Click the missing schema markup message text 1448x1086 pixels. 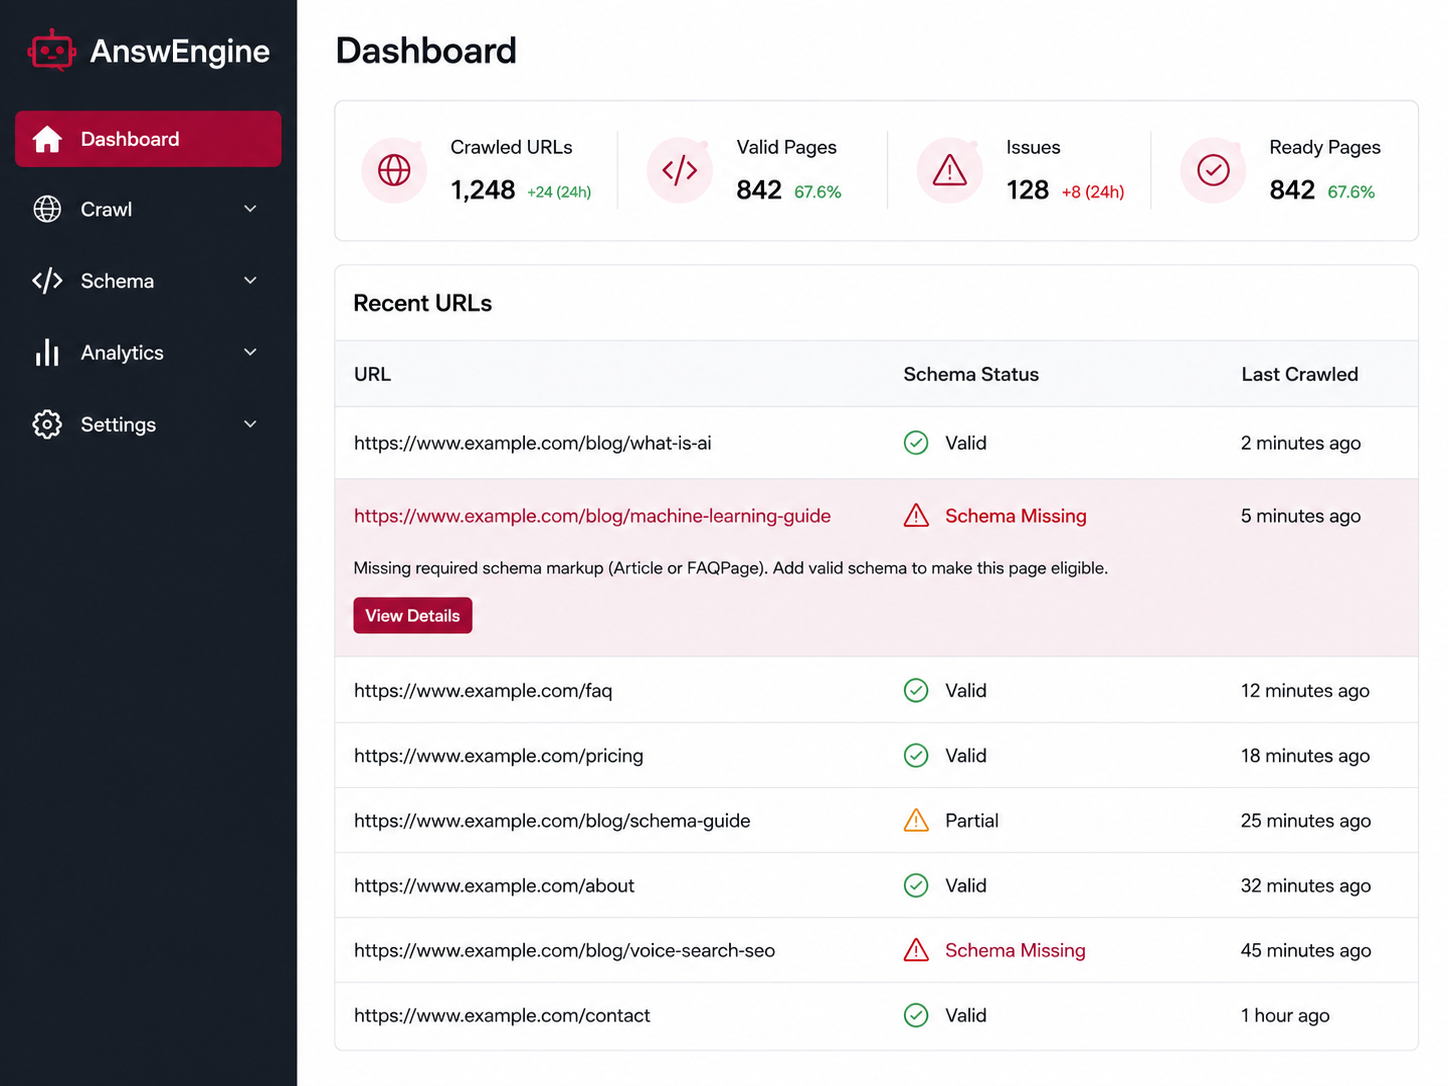click(x=731, y=568)
